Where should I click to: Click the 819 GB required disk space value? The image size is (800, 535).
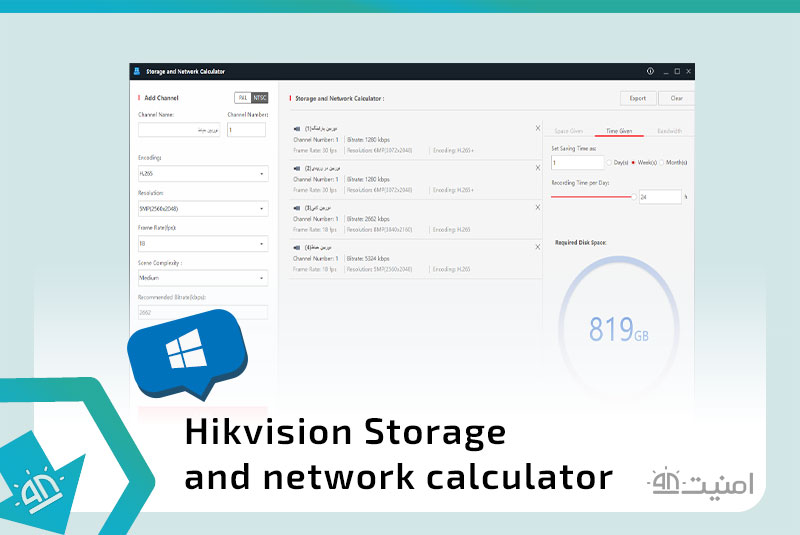click(x=619, y=329)
